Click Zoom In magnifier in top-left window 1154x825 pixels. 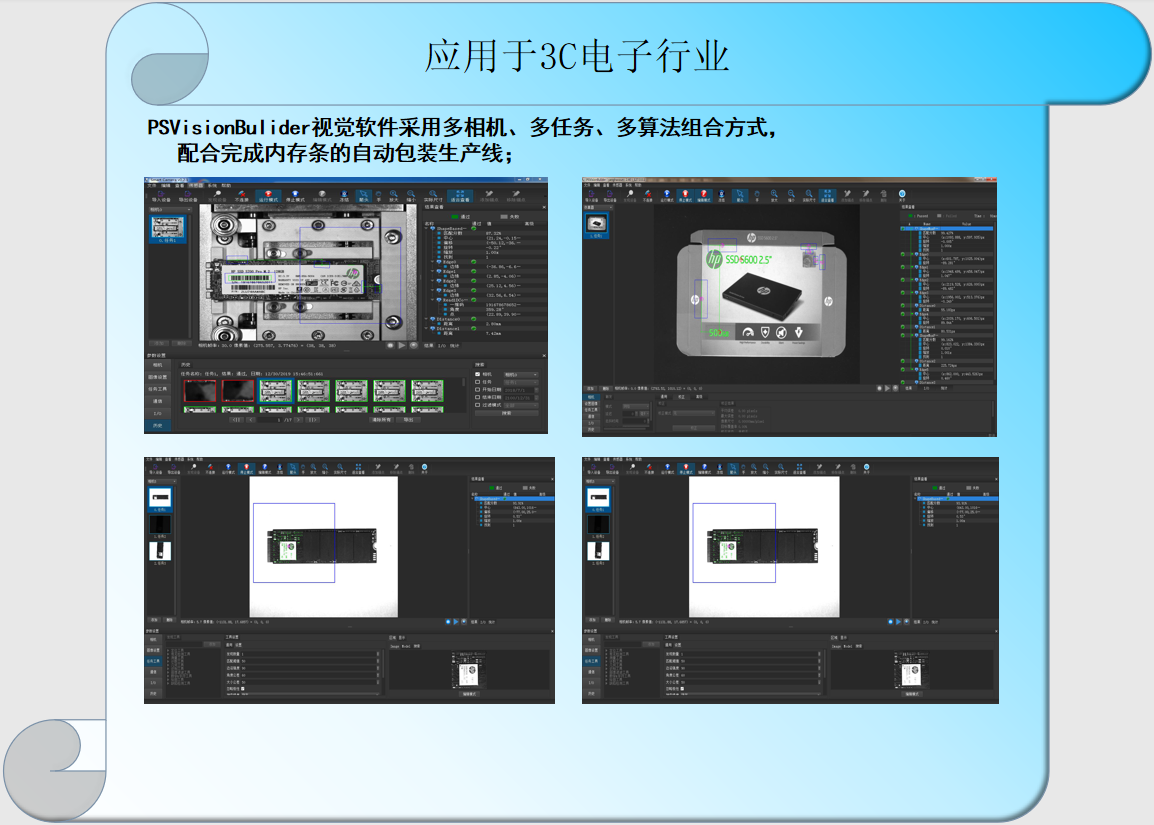click(392, 196)
